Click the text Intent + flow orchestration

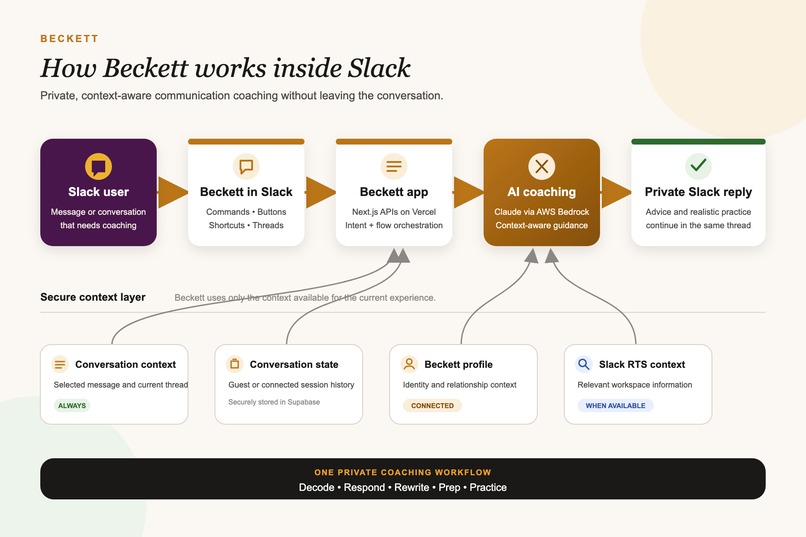(x=394, y=225)
